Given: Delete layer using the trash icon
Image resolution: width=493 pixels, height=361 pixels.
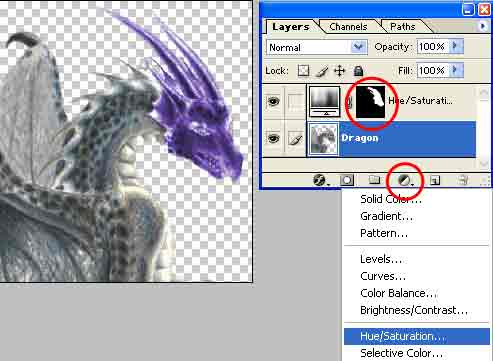Looking at the screenshot, I should pyautogui.click(x=463, y=180).
